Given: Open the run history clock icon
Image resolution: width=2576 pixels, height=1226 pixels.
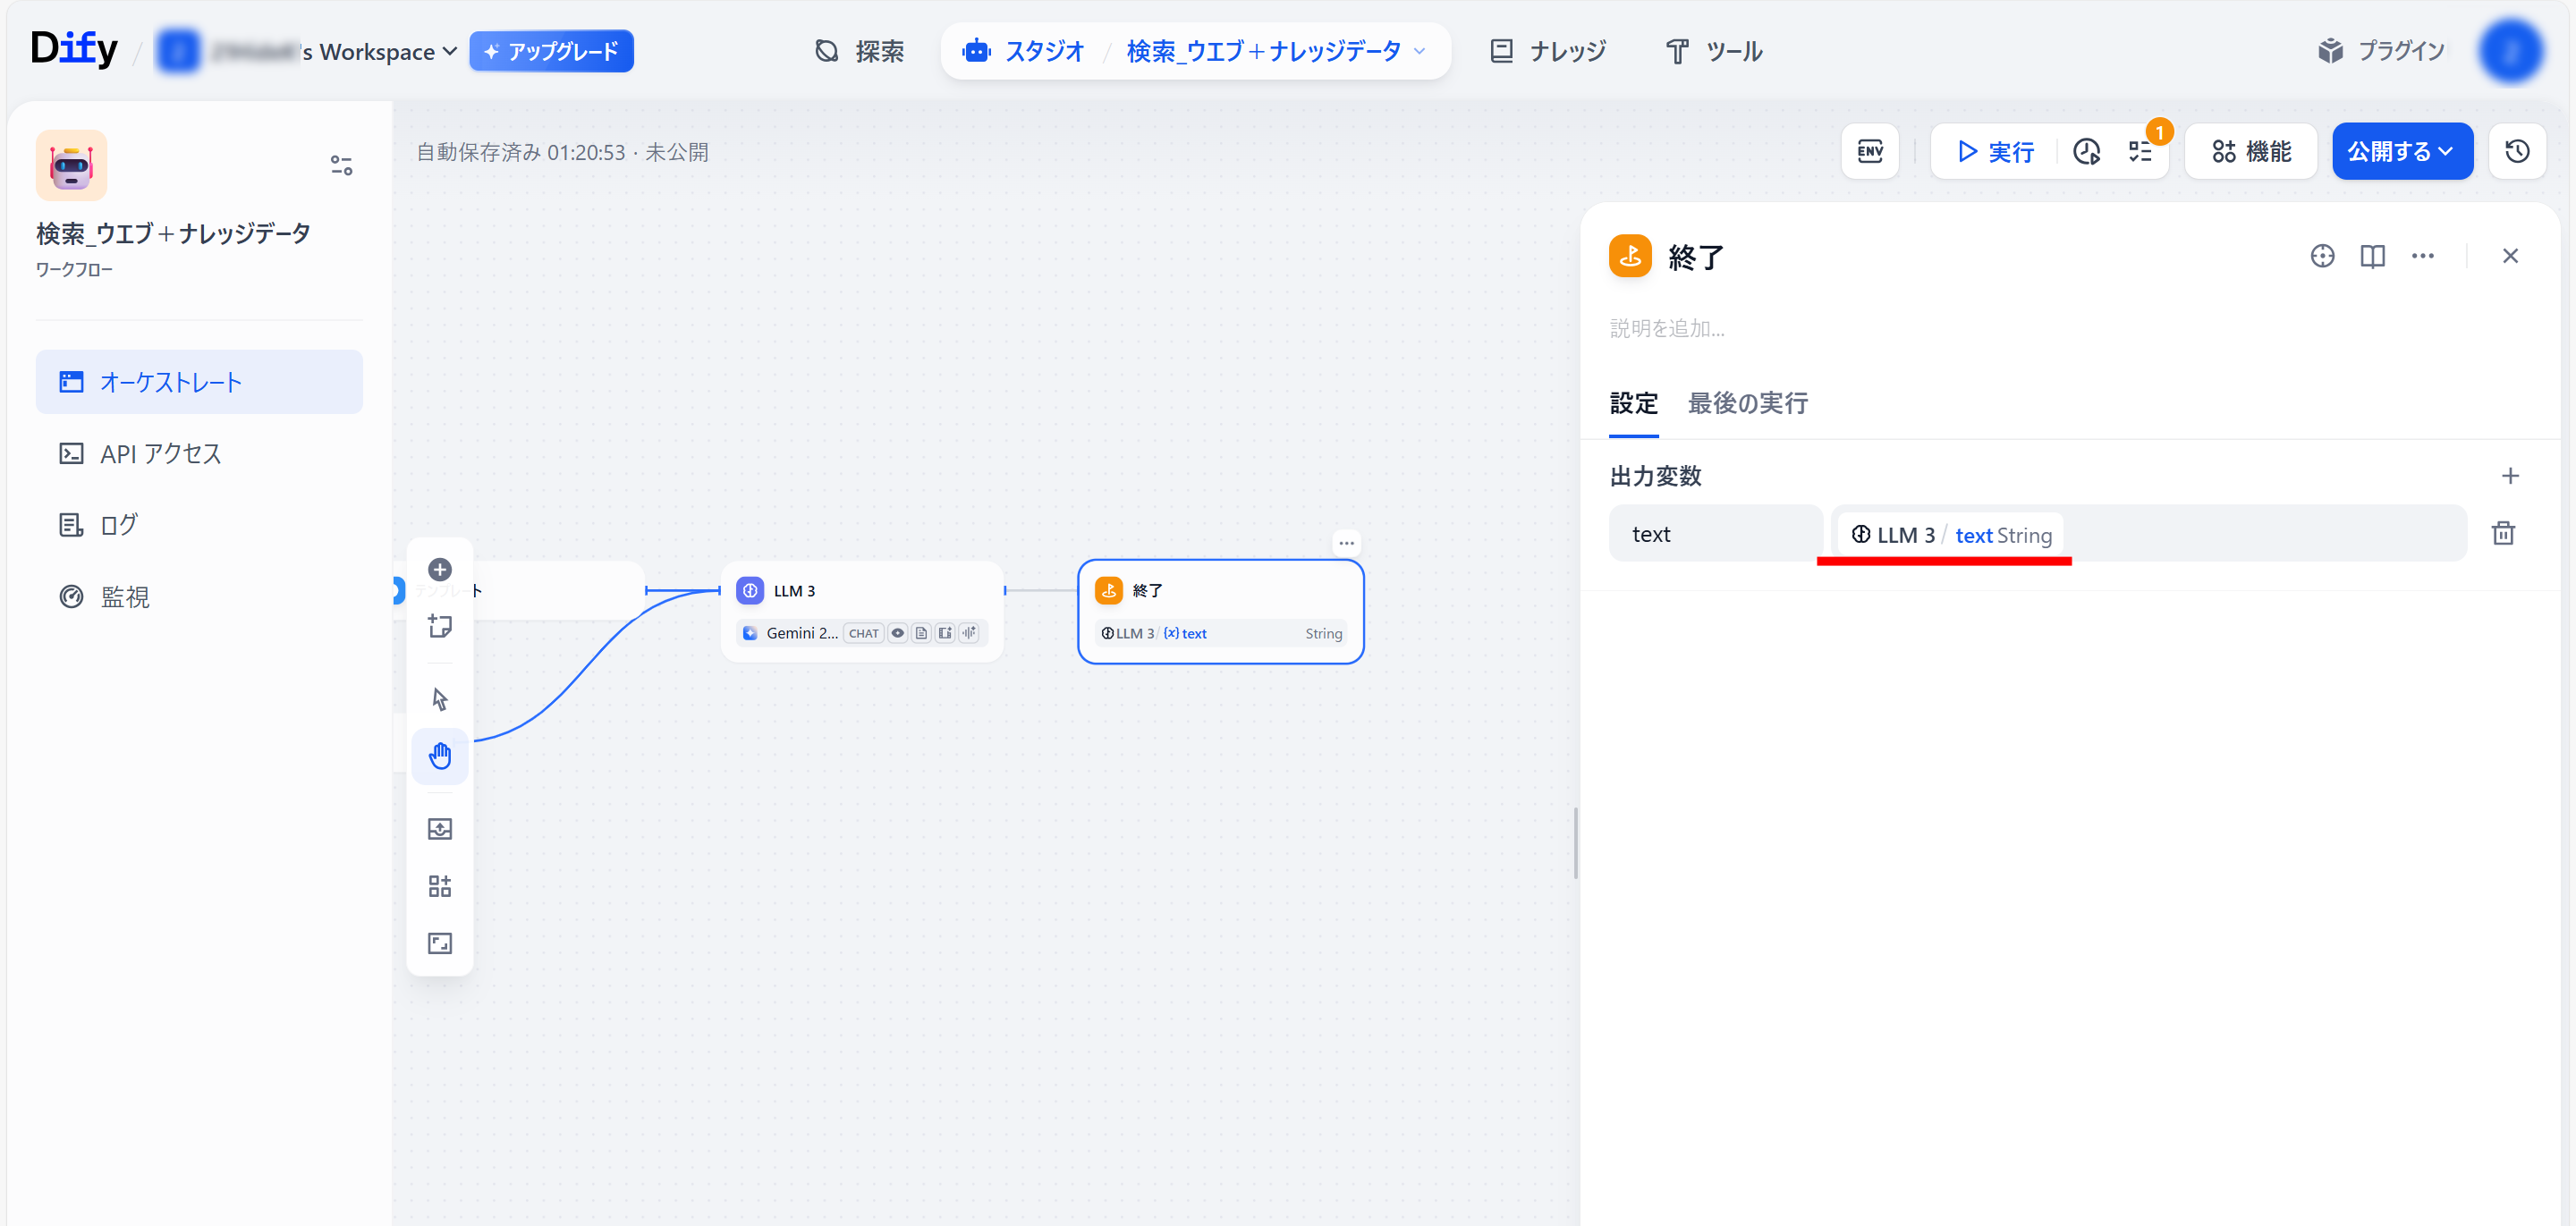Looking at the screenshot, I should click(2086, 152).
